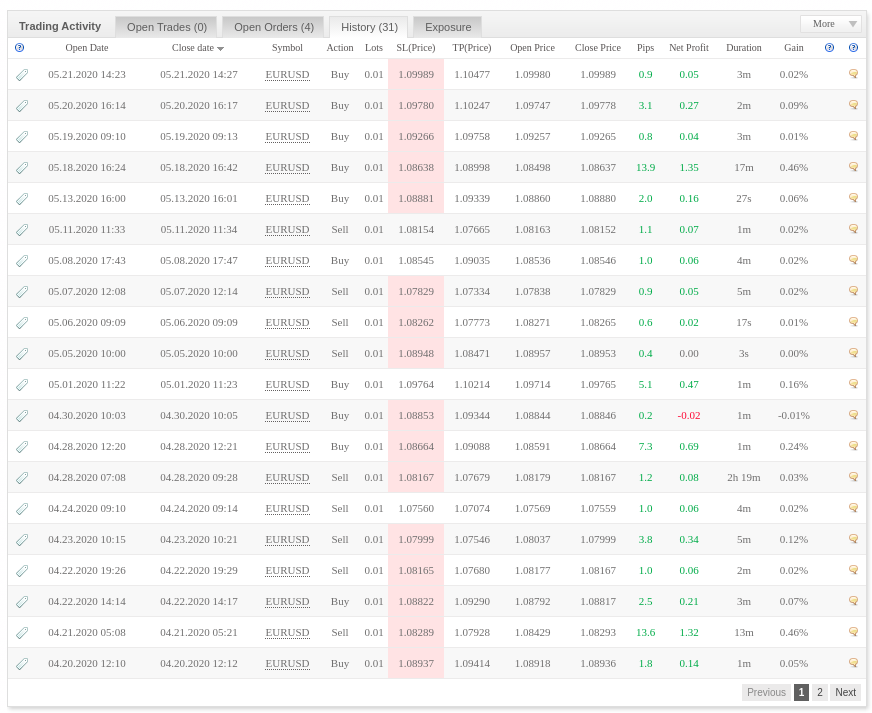Switch to Open Orders (4) tab
Image resolution: width=872 pixels, height=713 pixels.
pyautogui.click(x=274, y=27)
